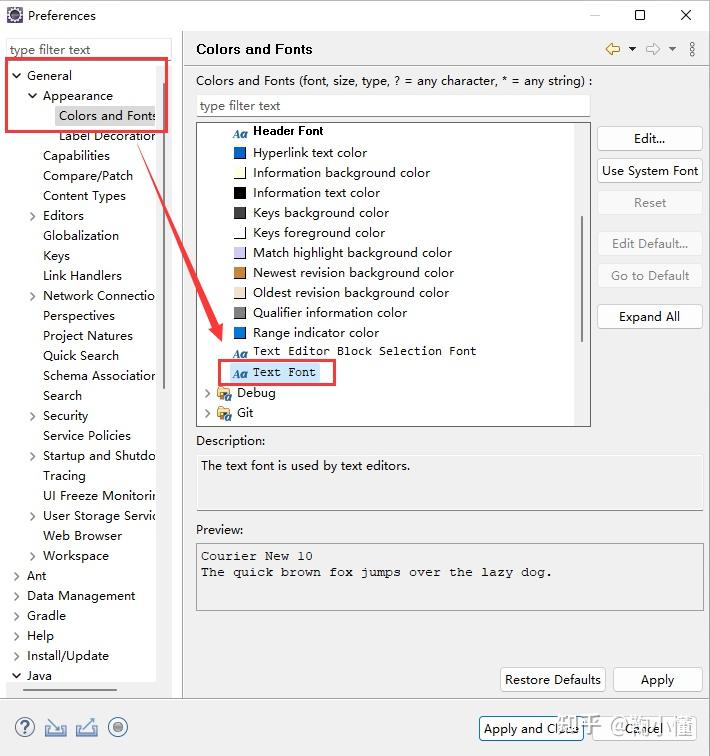
Task: Focus the Colors and Fonts filter field
Action: [x=393, y=106]
